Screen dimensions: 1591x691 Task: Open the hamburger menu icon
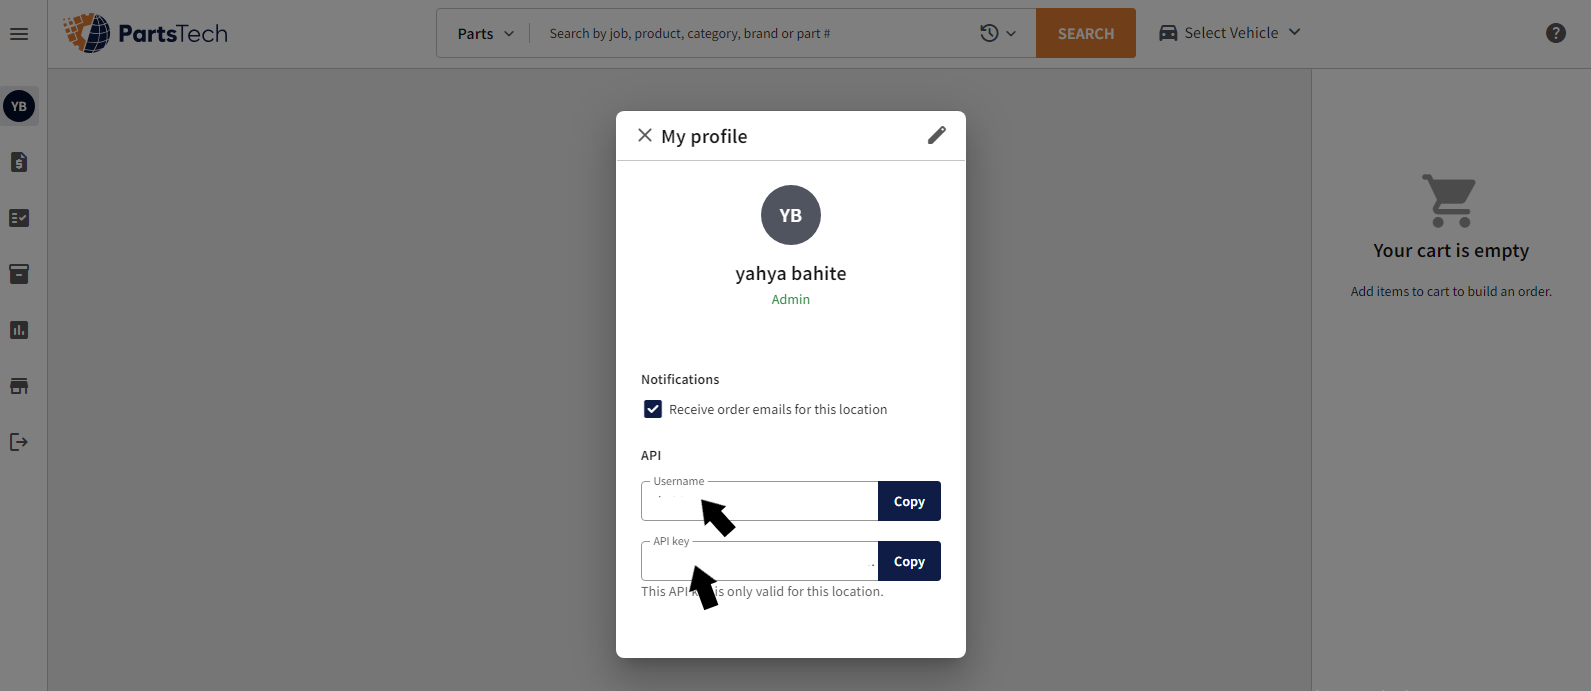click(x=19, y=34)
